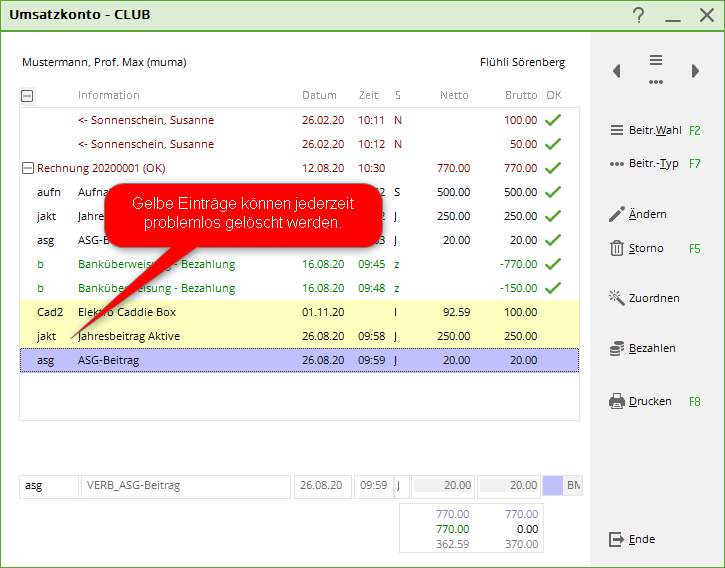Click the Ändern pencil icon

[617, 214]
